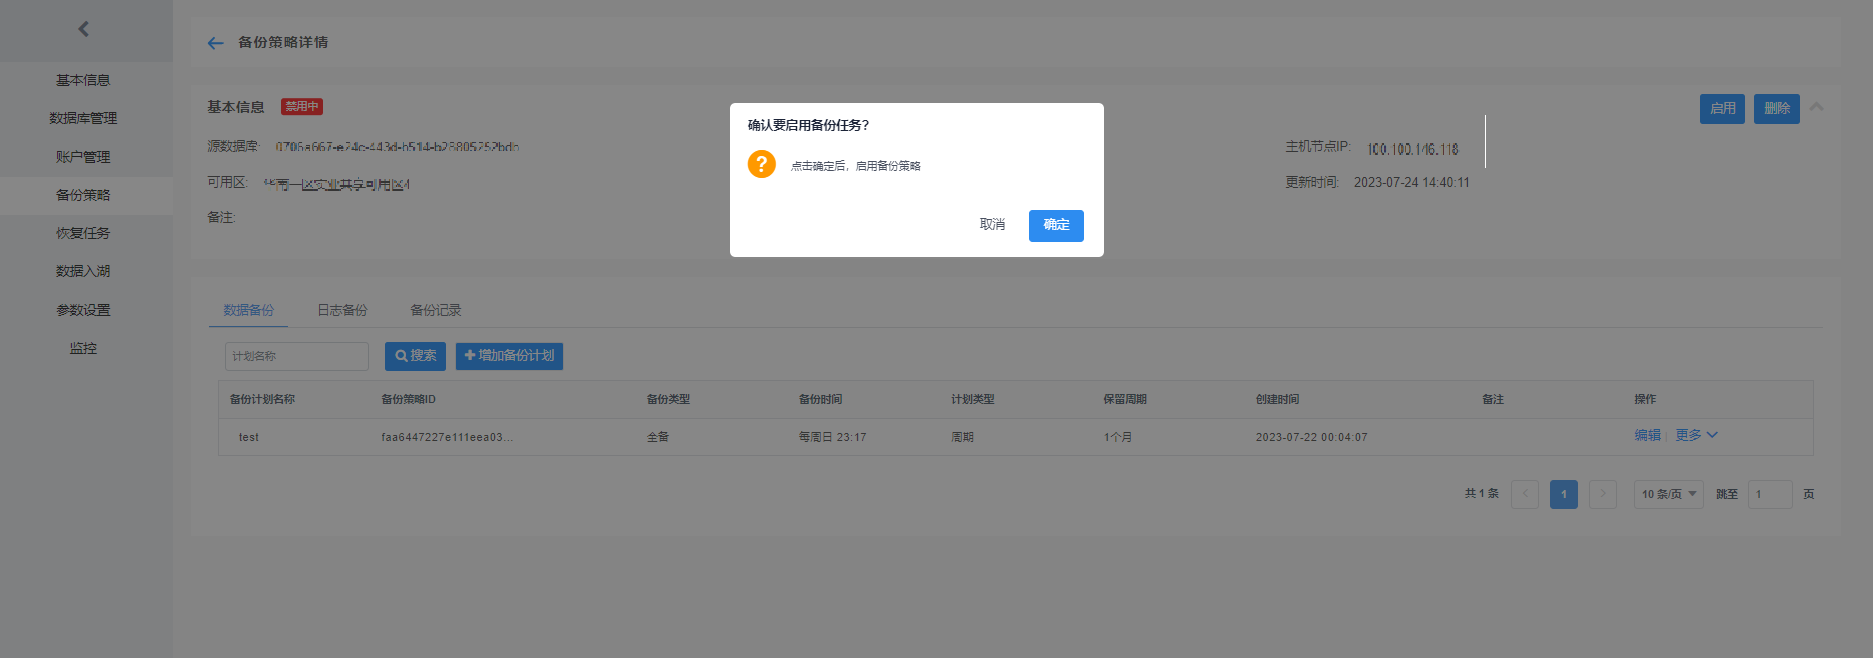Click update time 2023-07-24 14:40:11
1873x658 pixels.
click(1412, 183)
